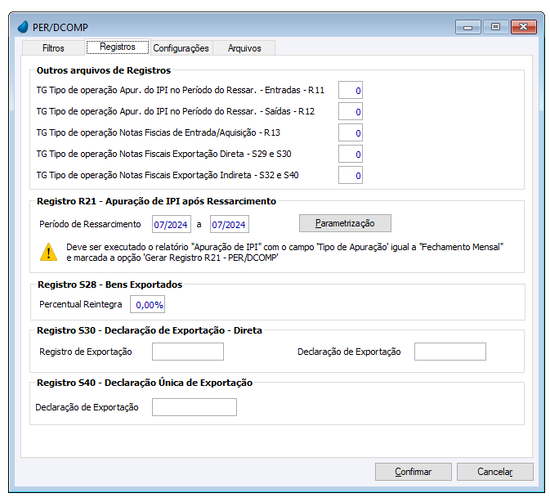This screenshot has height=502, width=550.
Task: Focus the Entrada/Aquisição - R13 TG field
Action: (350, 133)
